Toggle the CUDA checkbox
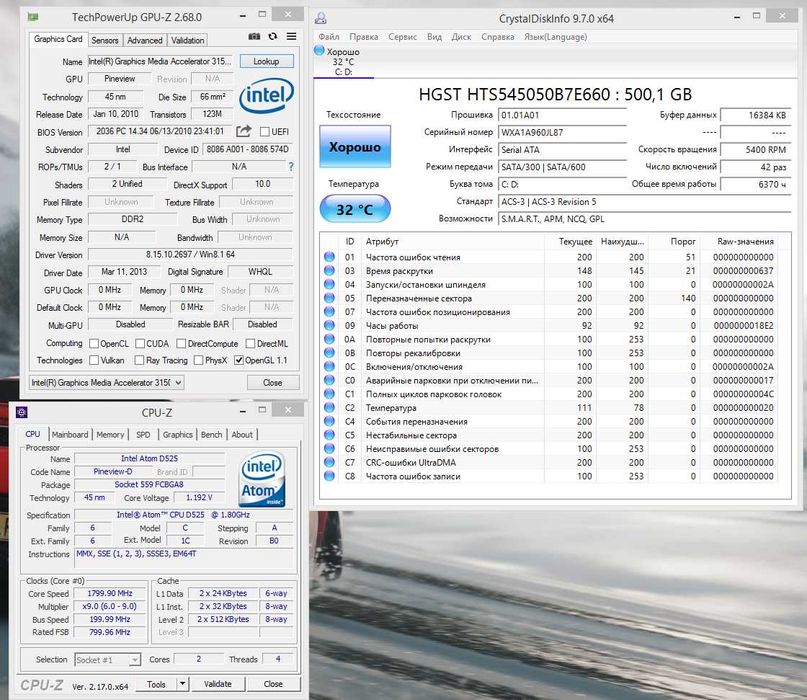Viewport: 807px width, 700px height. 139,343
